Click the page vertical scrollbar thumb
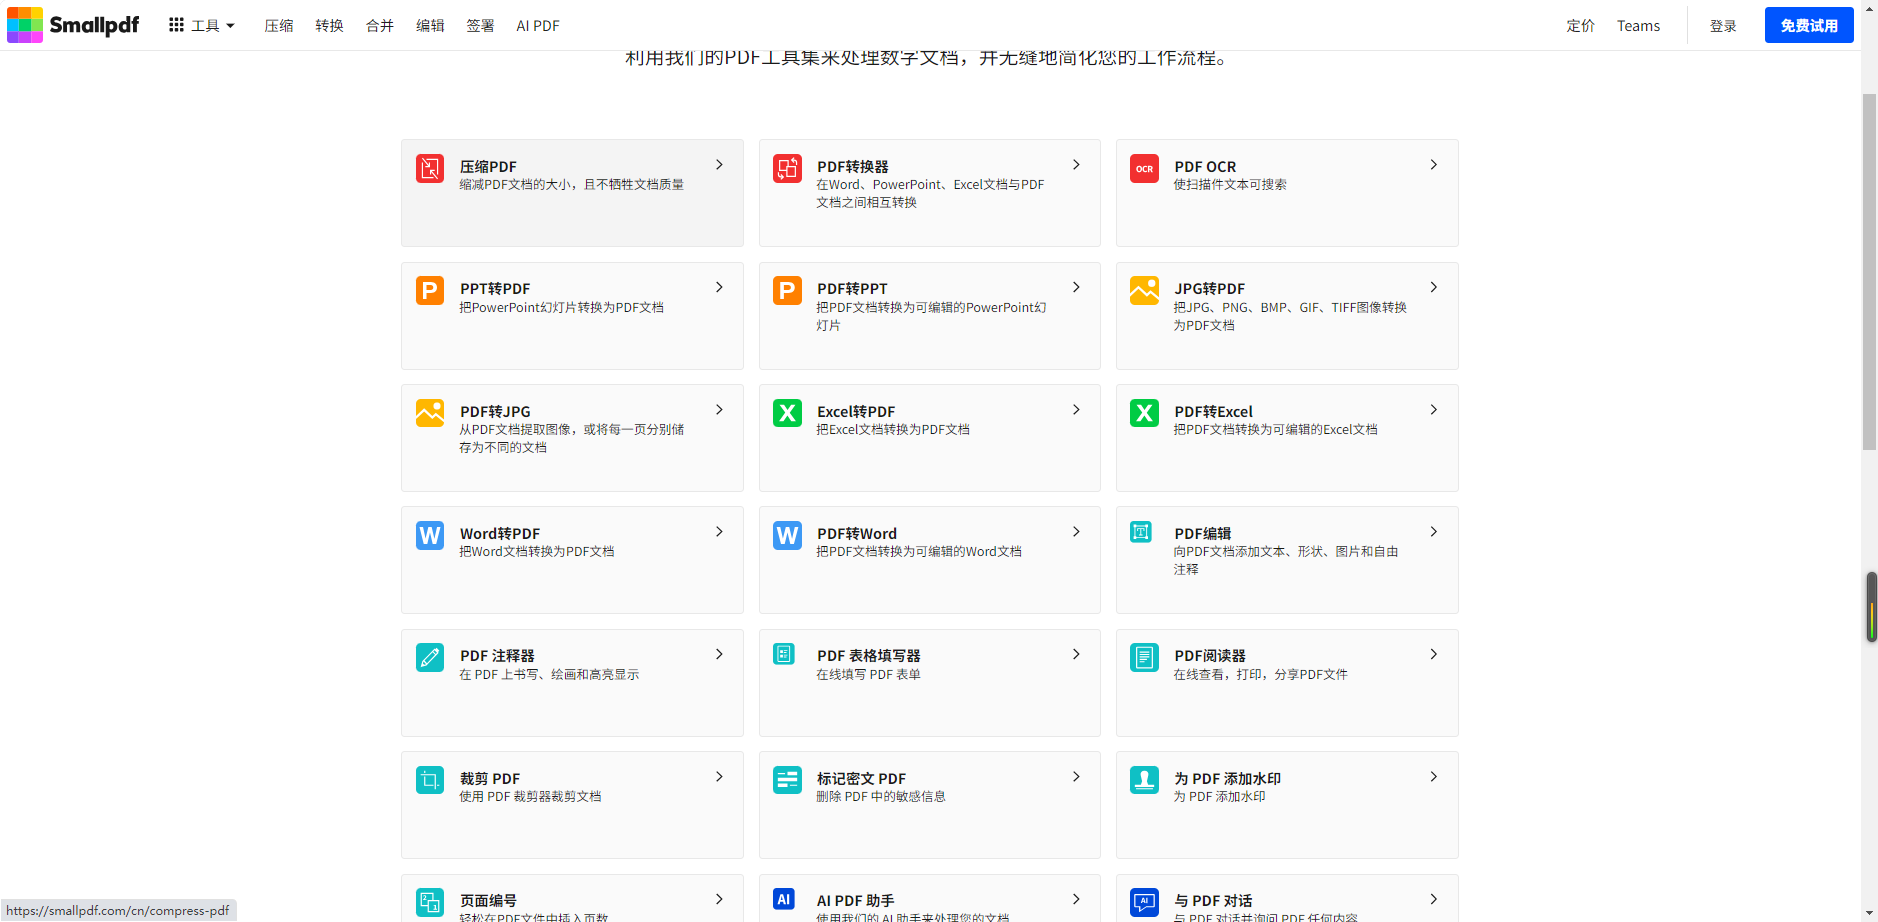1878x922 pixels. pyautogui.click(x=1868, y=270)
